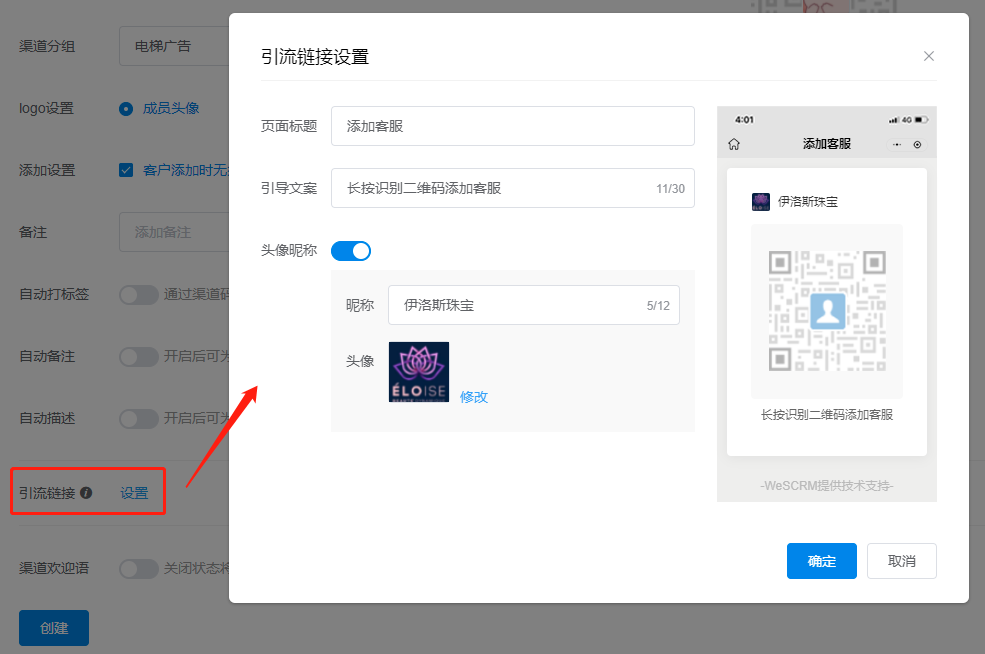Click the 添加客服 title in phone preview
The height and width of the screenshot is (654, 985).
pos(827,144)
